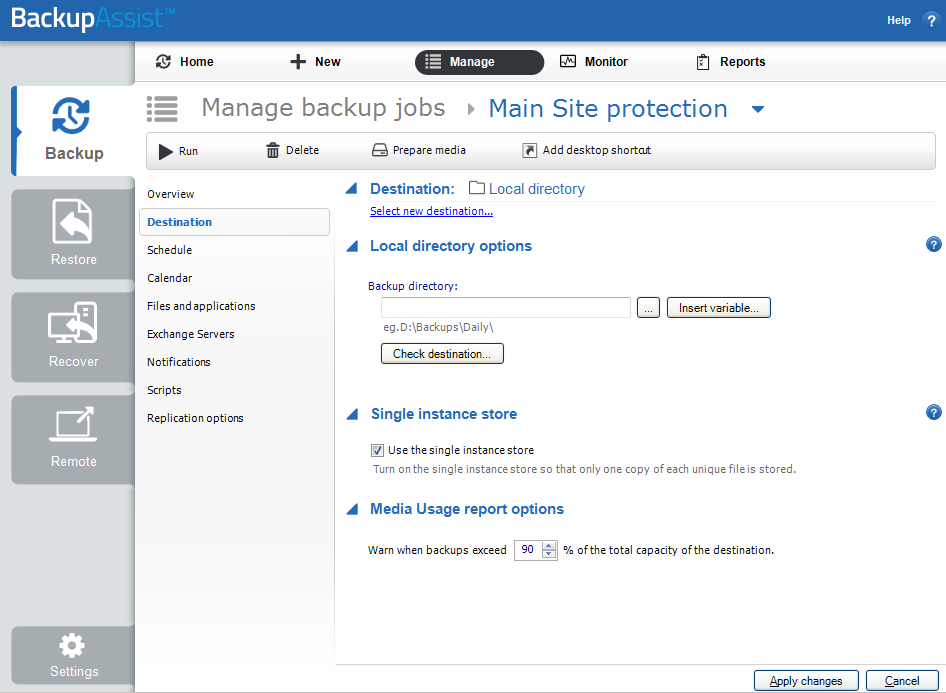
Task: Click the Delete trash can icon
Action: (273, 150)
